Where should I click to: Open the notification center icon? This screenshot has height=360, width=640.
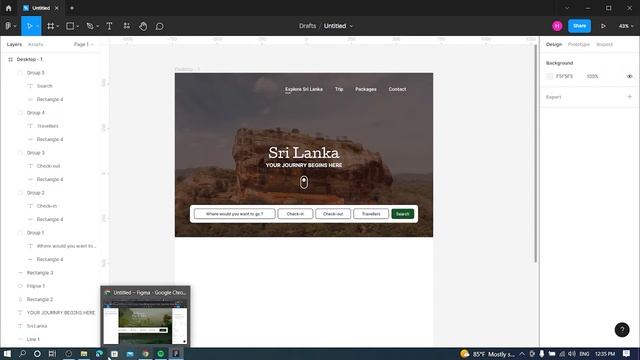(x=627, y=353)
